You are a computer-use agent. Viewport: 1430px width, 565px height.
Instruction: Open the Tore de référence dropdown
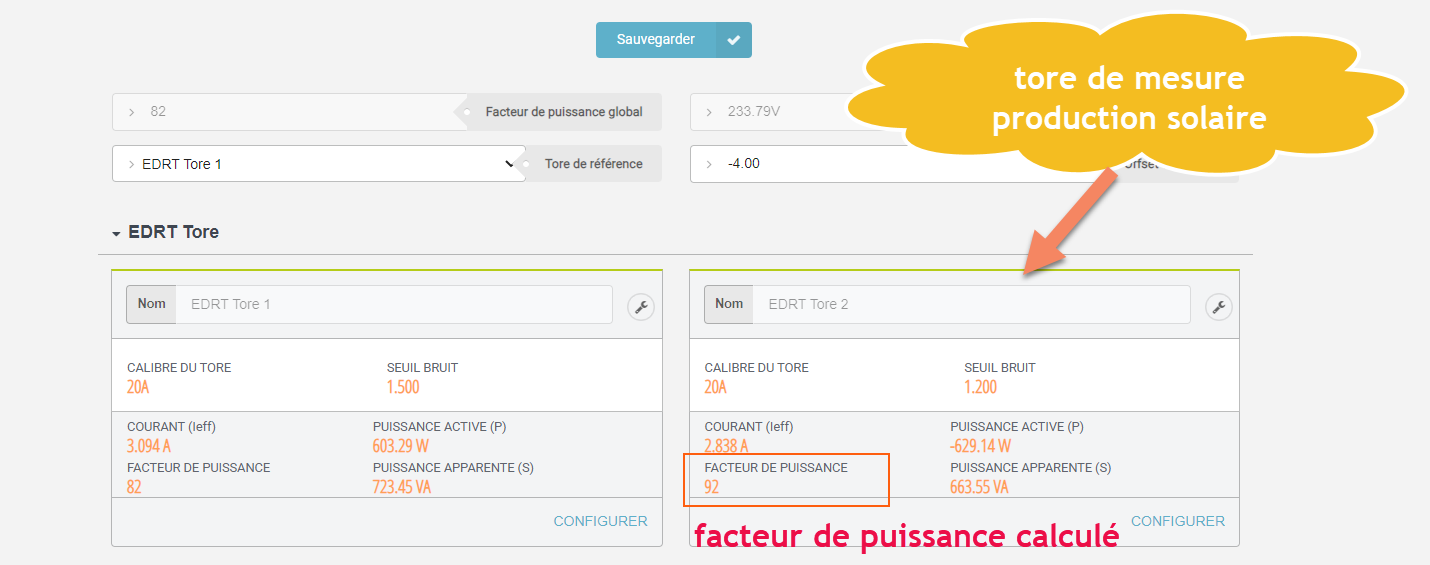coord(318,164)
